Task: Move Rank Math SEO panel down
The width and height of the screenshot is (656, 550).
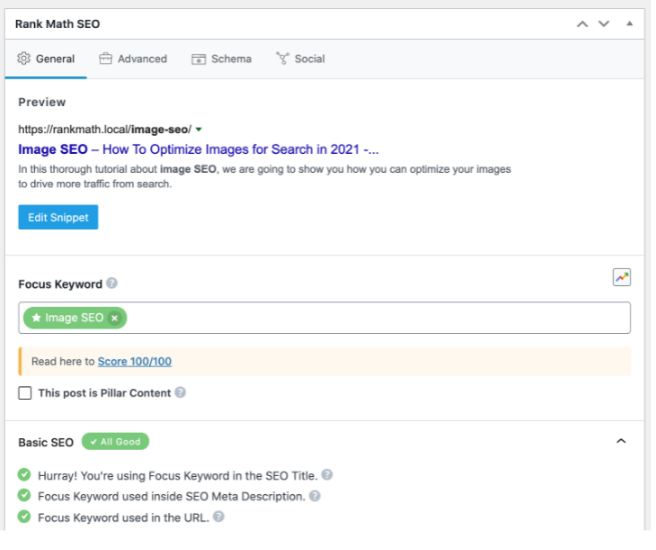Action: click(604, 24)
